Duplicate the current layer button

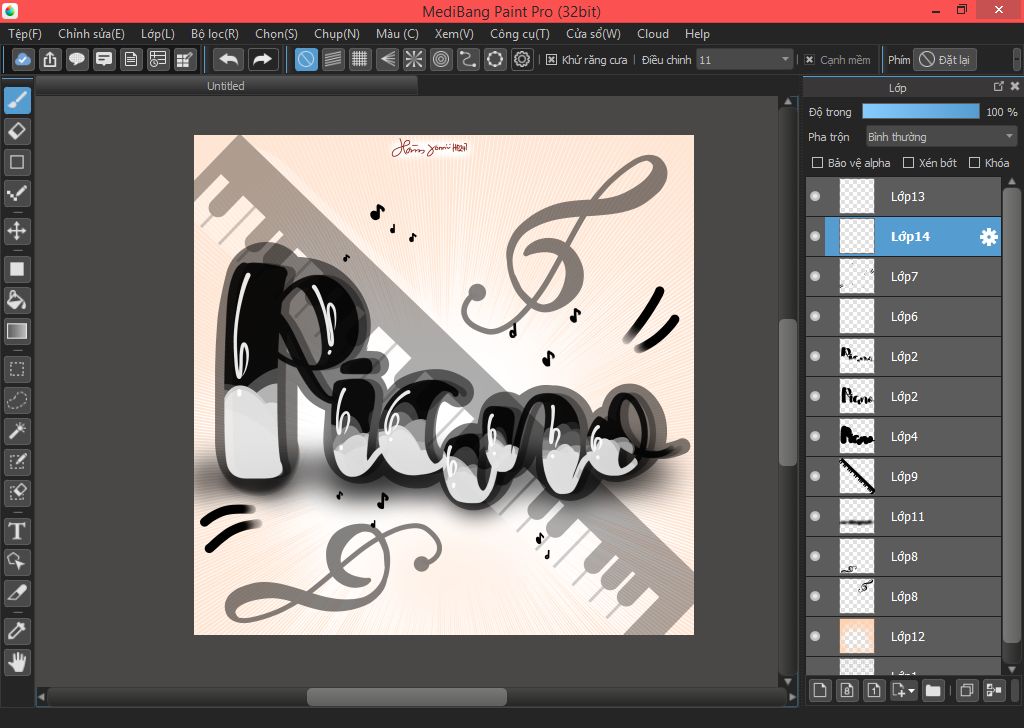(x=967, y=690)
